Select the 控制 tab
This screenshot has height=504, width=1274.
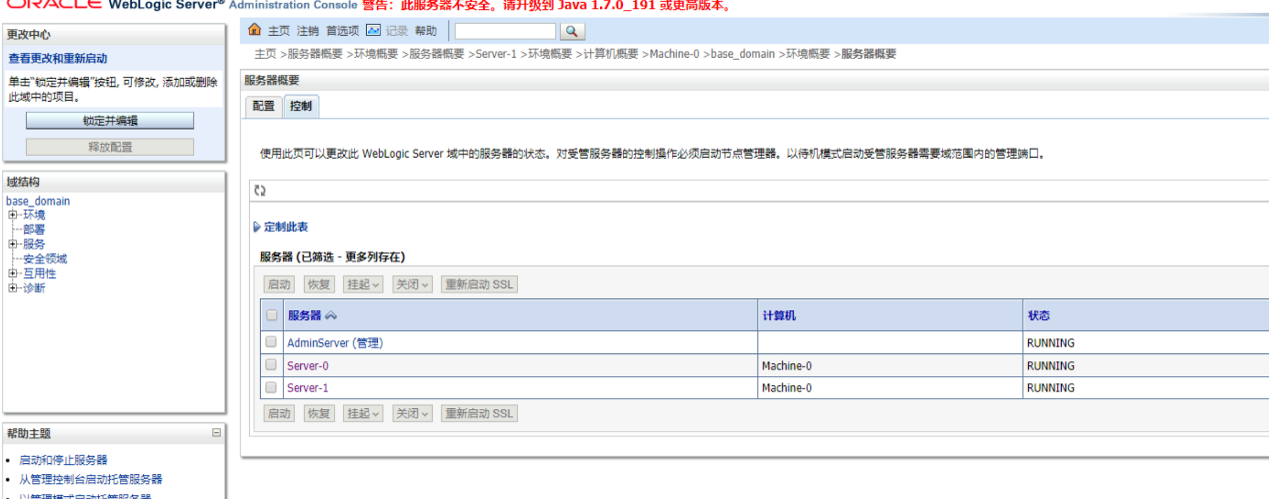301,106
